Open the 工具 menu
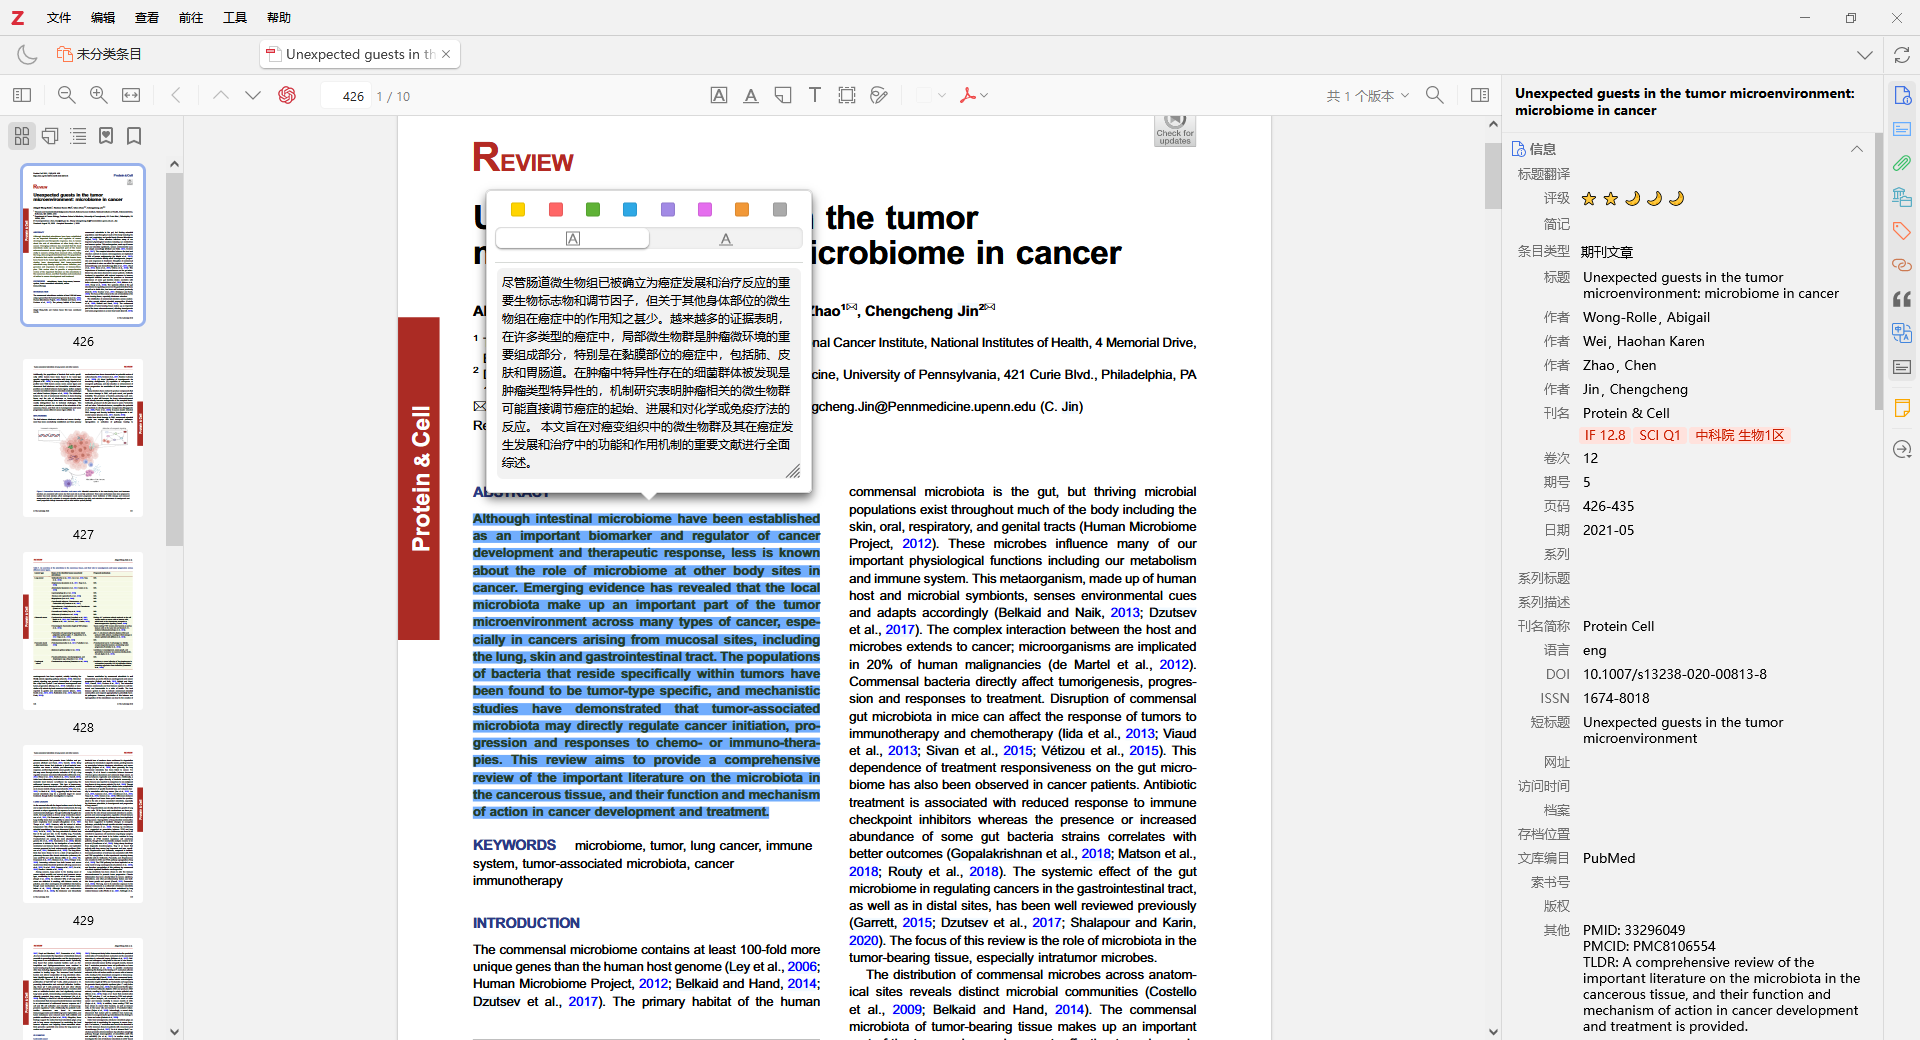 (x=234, y=17)
